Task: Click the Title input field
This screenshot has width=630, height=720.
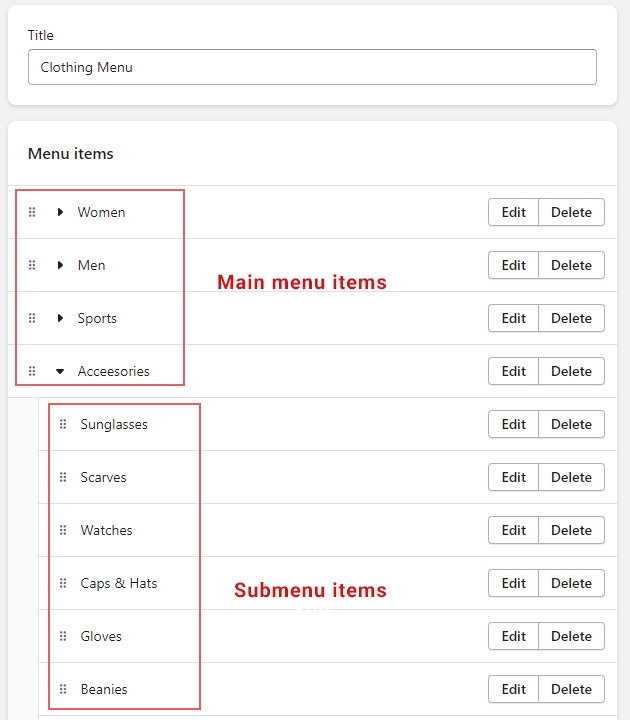Action: 312,67
